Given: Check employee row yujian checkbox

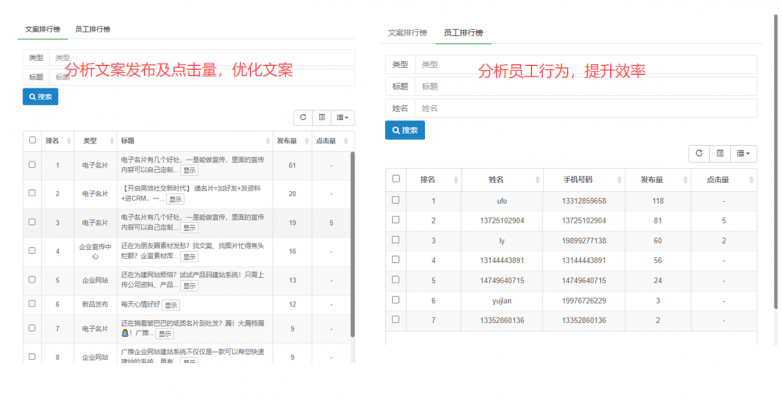Looking at the screenshot, I should click(396, 300).
